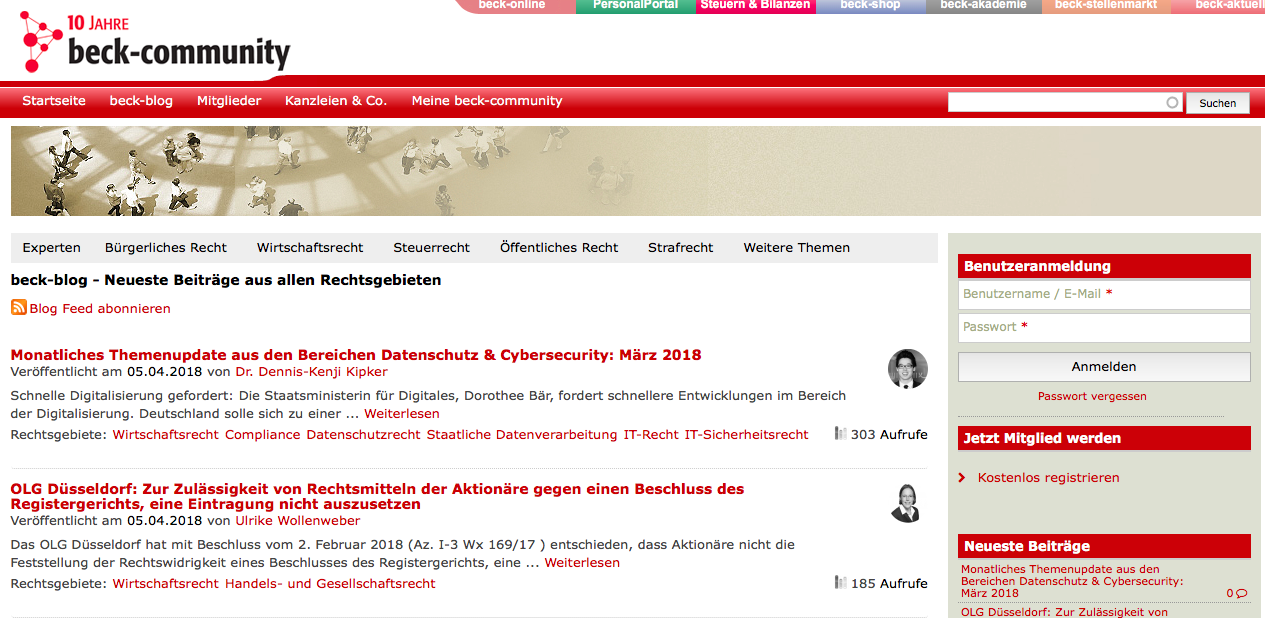
Task: Open the Monatliches Themenupdate article title
Action: tap(356, 355)
